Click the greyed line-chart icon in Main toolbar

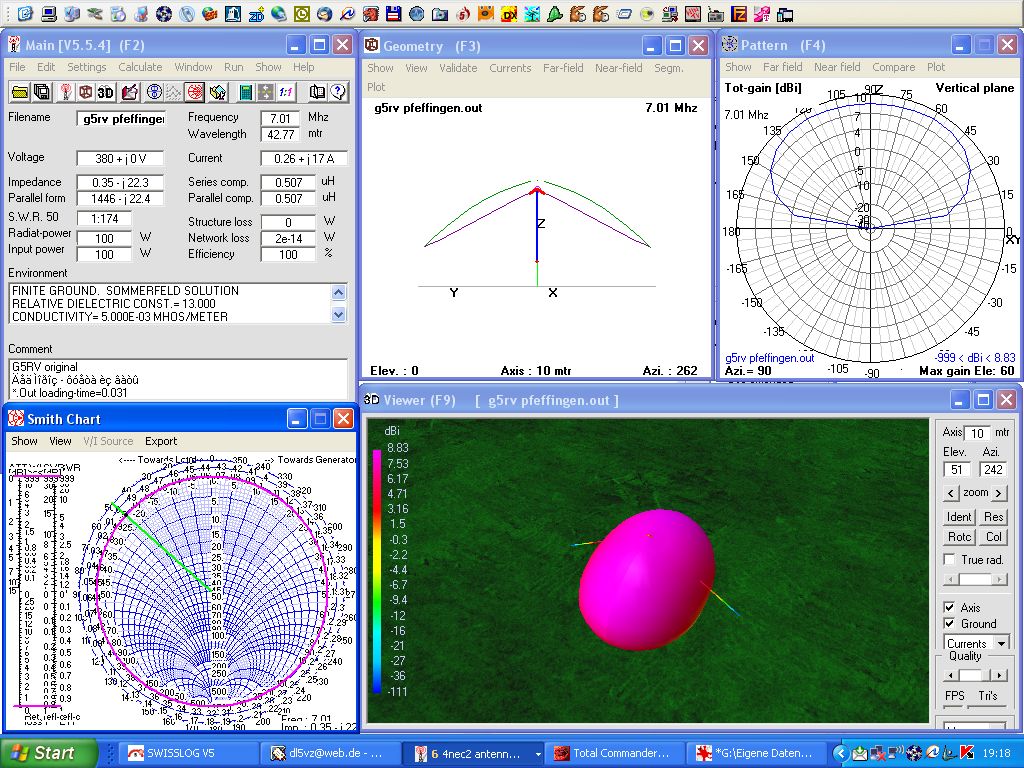(x=173, y=92)
